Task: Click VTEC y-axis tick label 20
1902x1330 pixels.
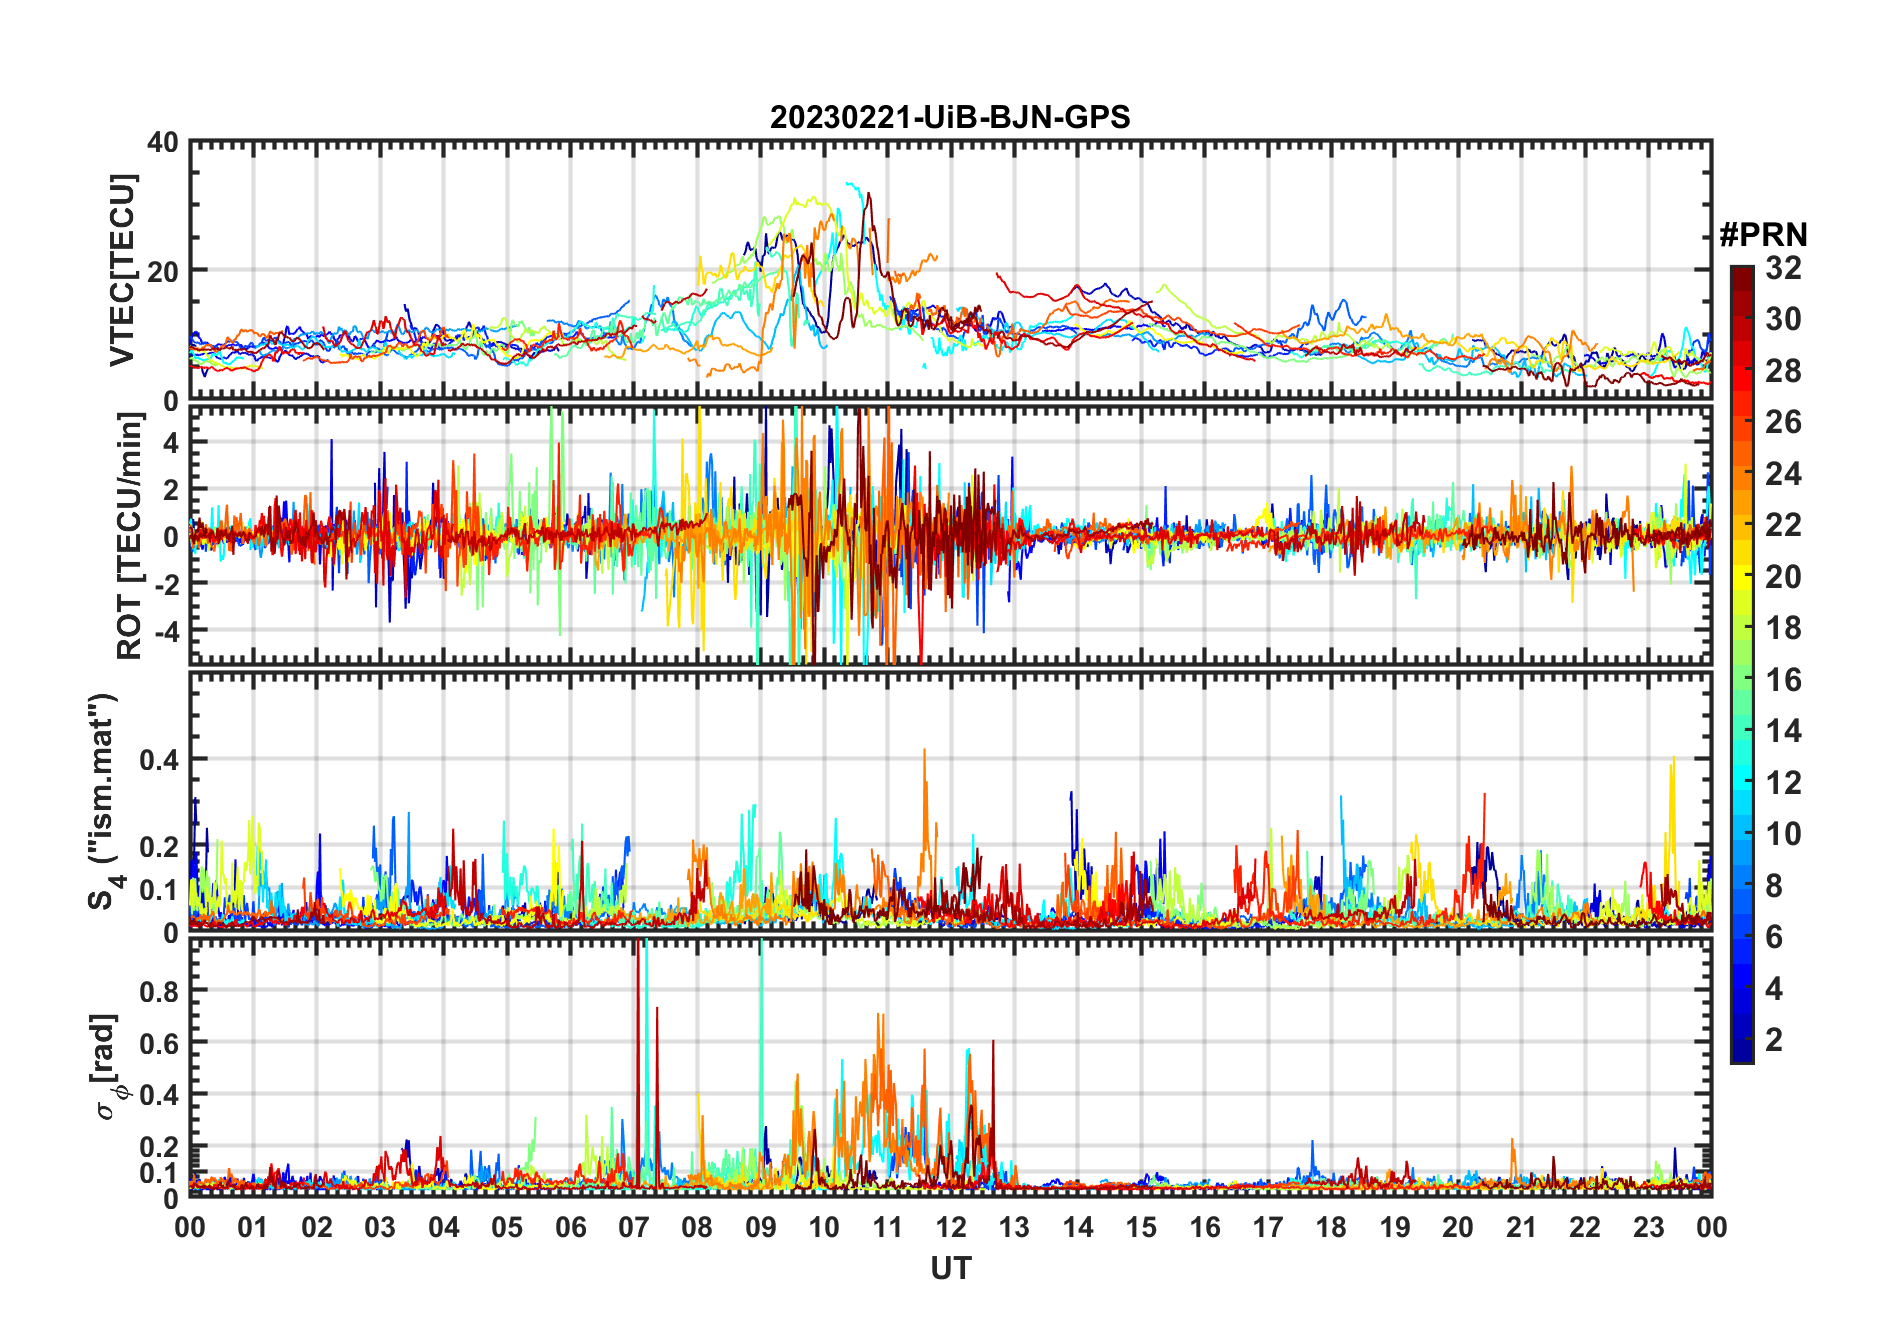Action: pyautogui.click(x=163, y=271)
